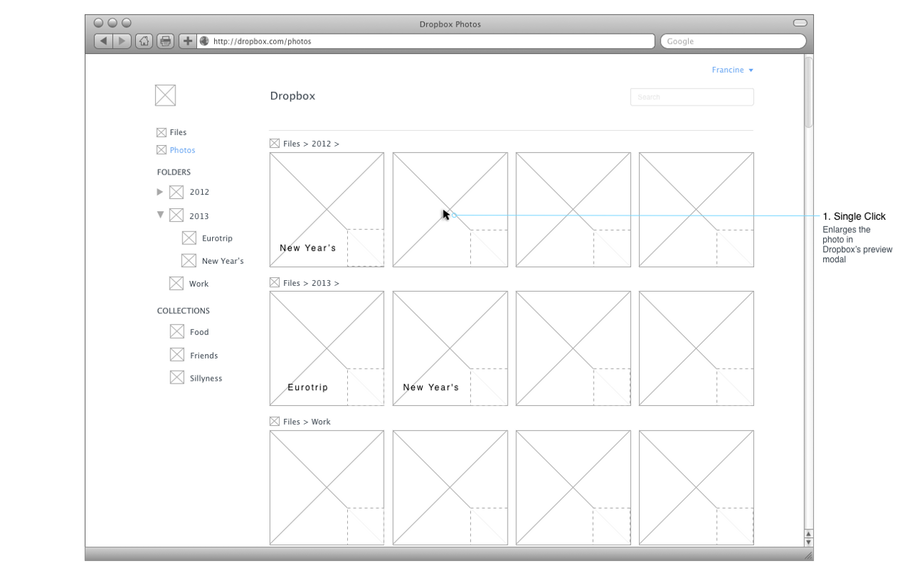Click the print icon in browser toolbar
The height and width of the screenshot is (574, 900).
coord(165,41)
